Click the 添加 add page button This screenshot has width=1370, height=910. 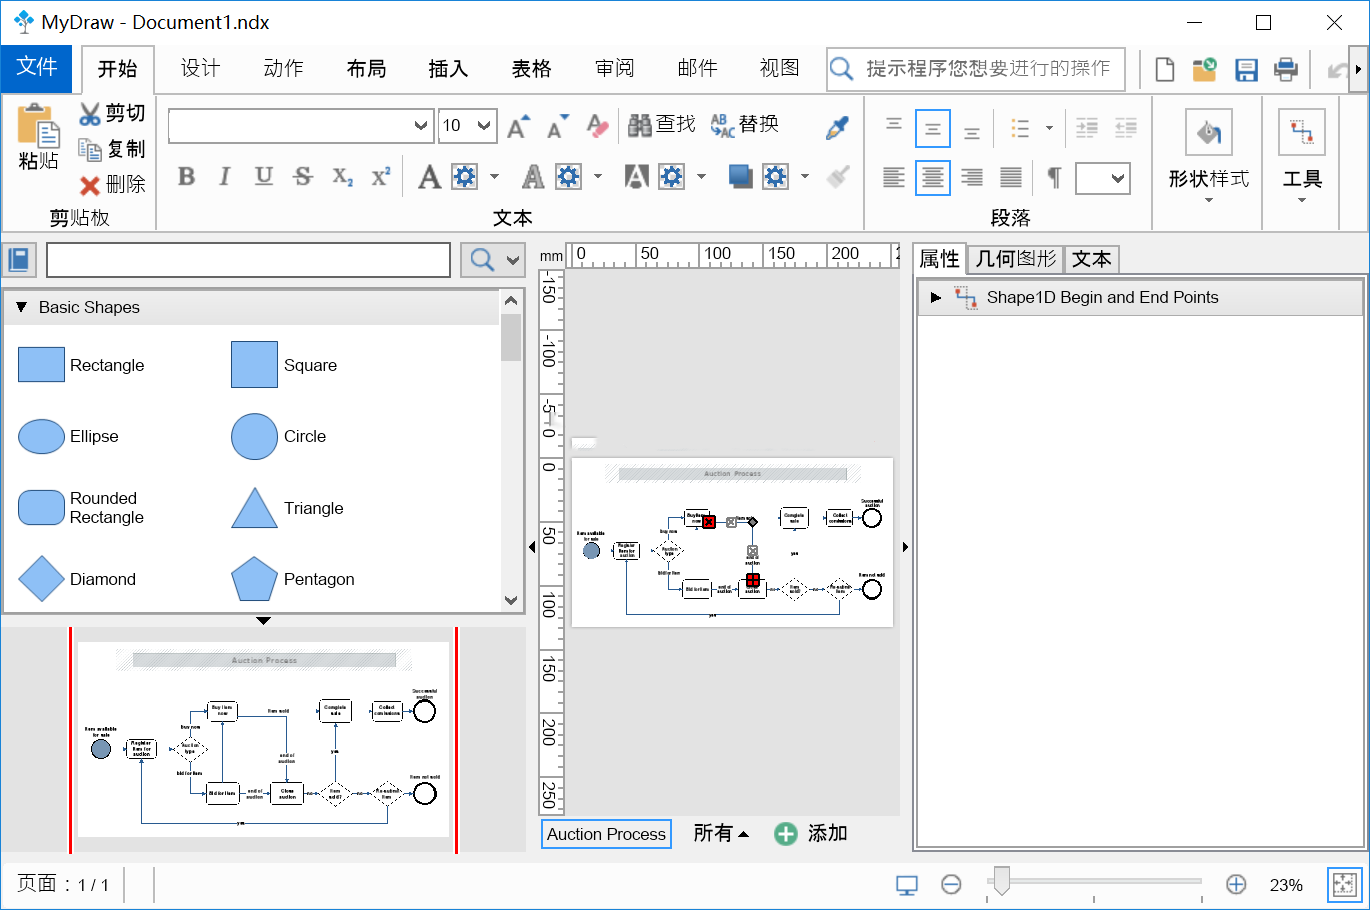811,833
